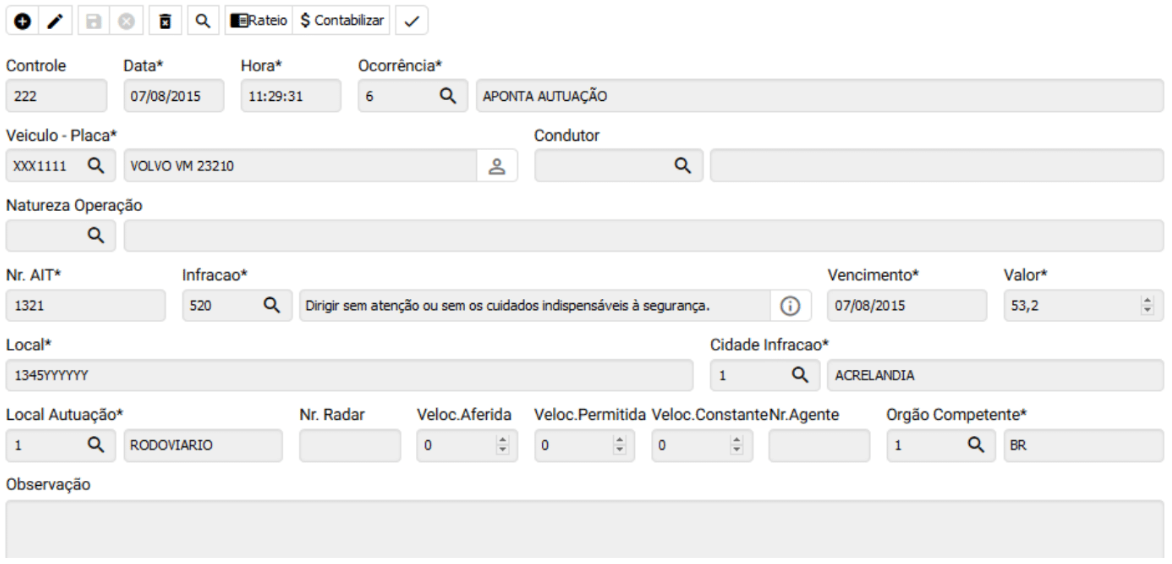Click the add new record plus icon
Viewport: 1172px width, 564px height.
coord(20,20)
